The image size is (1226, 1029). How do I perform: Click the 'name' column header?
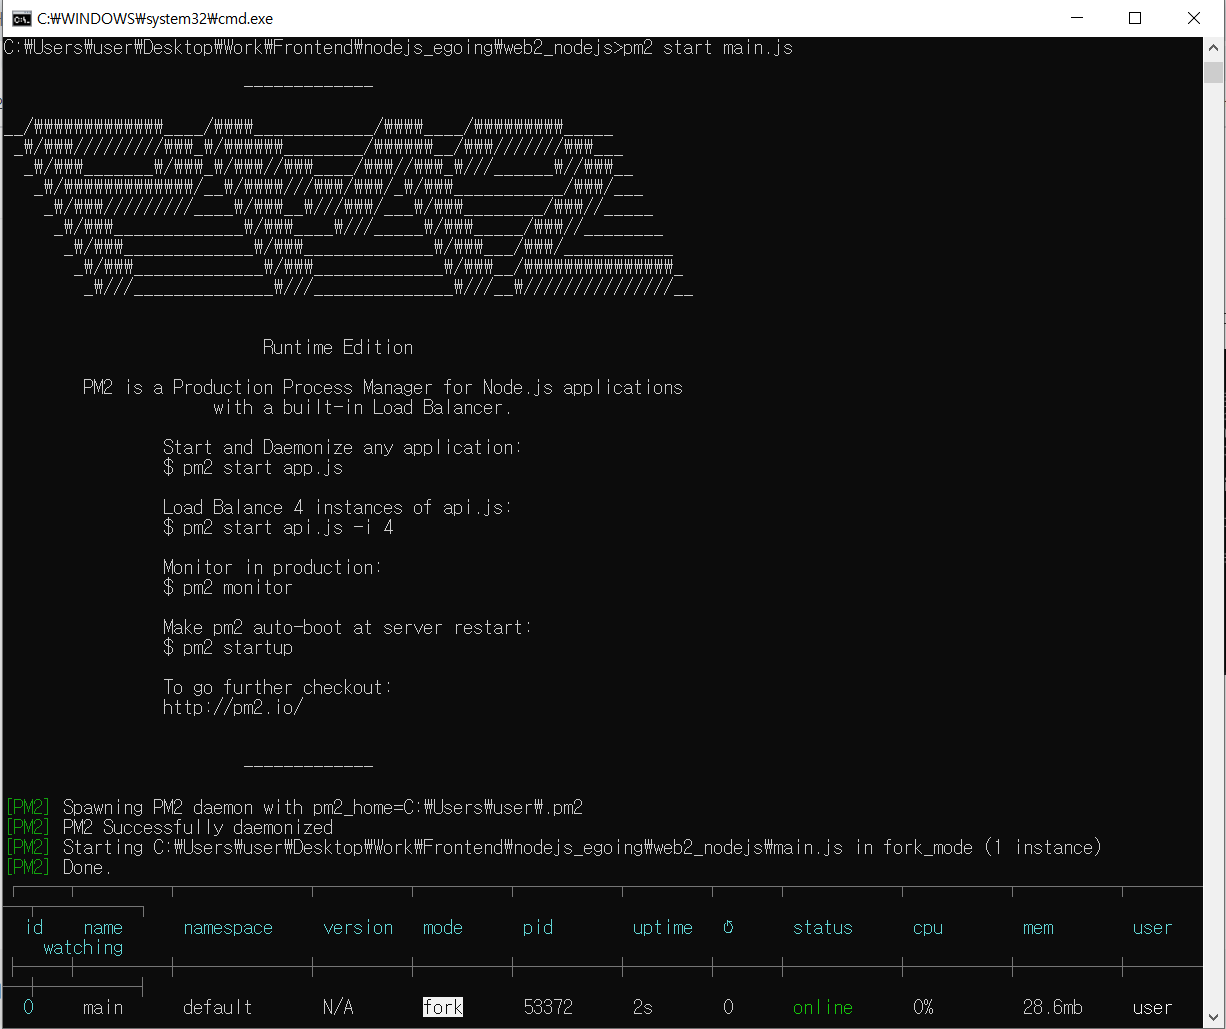(x=103, y=927)
